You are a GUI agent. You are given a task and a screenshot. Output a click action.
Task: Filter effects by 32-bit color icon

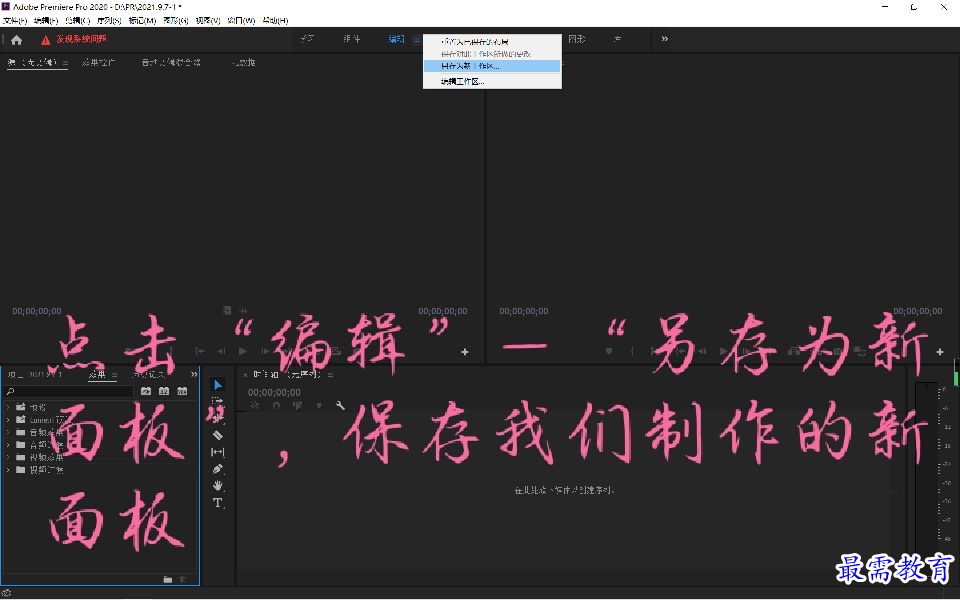pyautogui.click(x=163, y=391)
